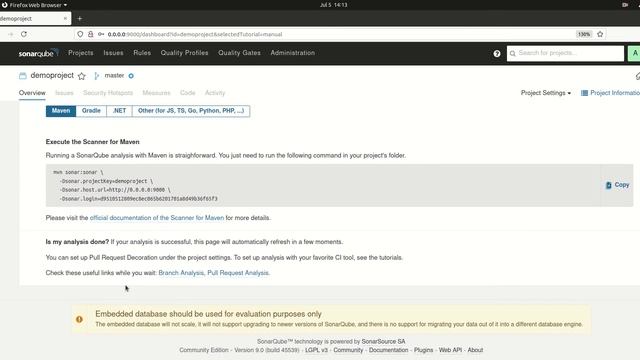Click the SonarSource SA link
This screenshot has width=640, height=360.
383,341
